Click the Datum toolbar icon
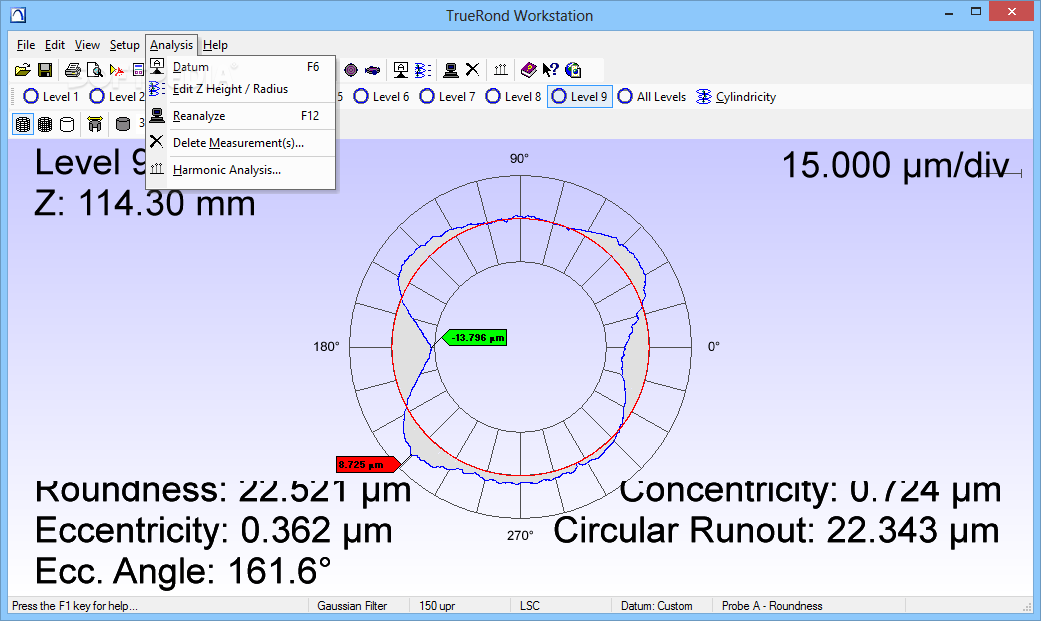This screenshot has height=621, width=1041. pos(400,70)
